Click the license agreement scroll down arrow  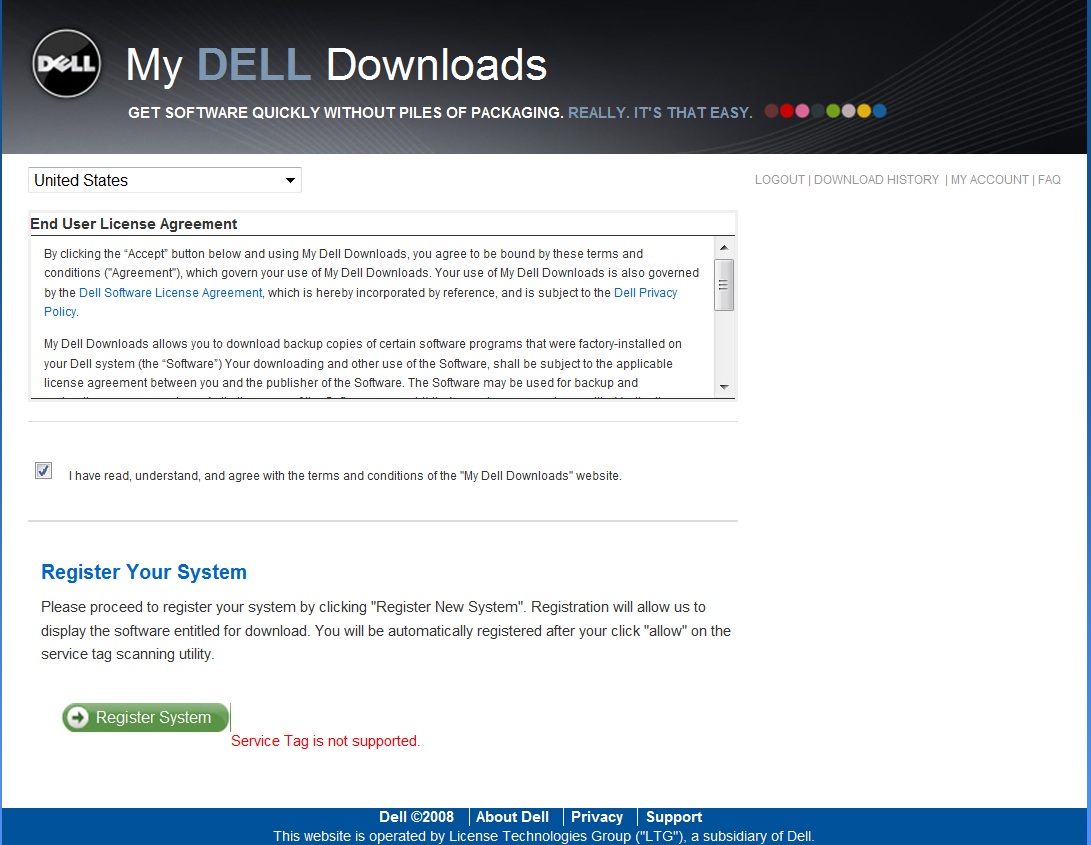pos(724,387)
